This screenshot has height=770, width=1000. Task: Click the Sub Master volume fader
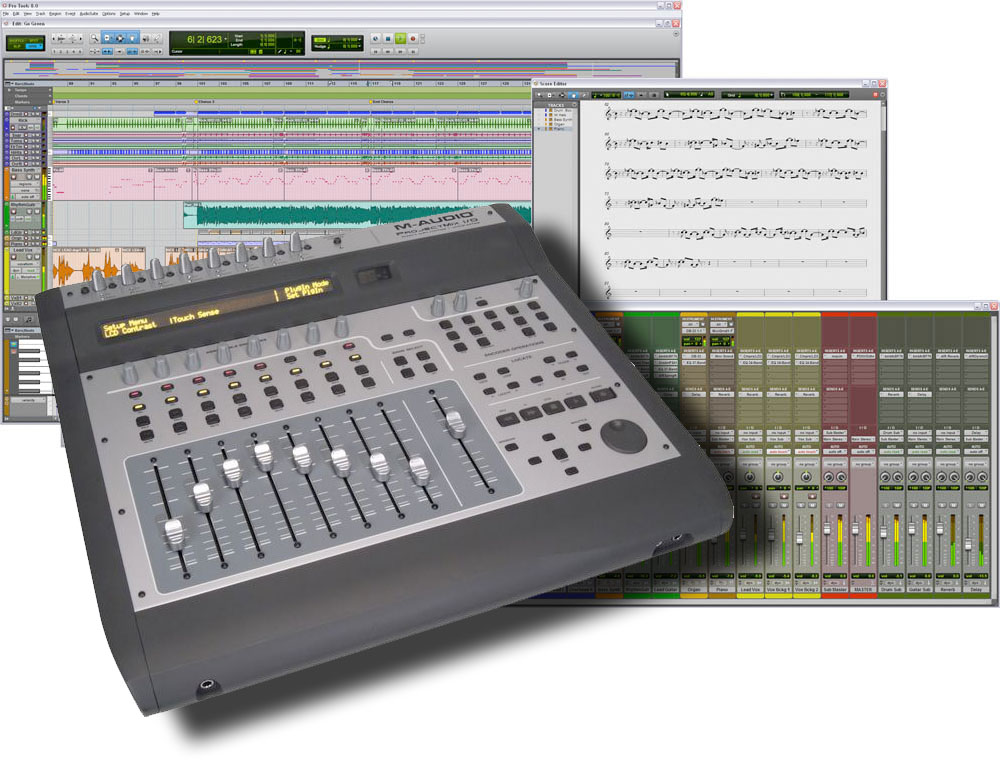click(x=827, y=529)
